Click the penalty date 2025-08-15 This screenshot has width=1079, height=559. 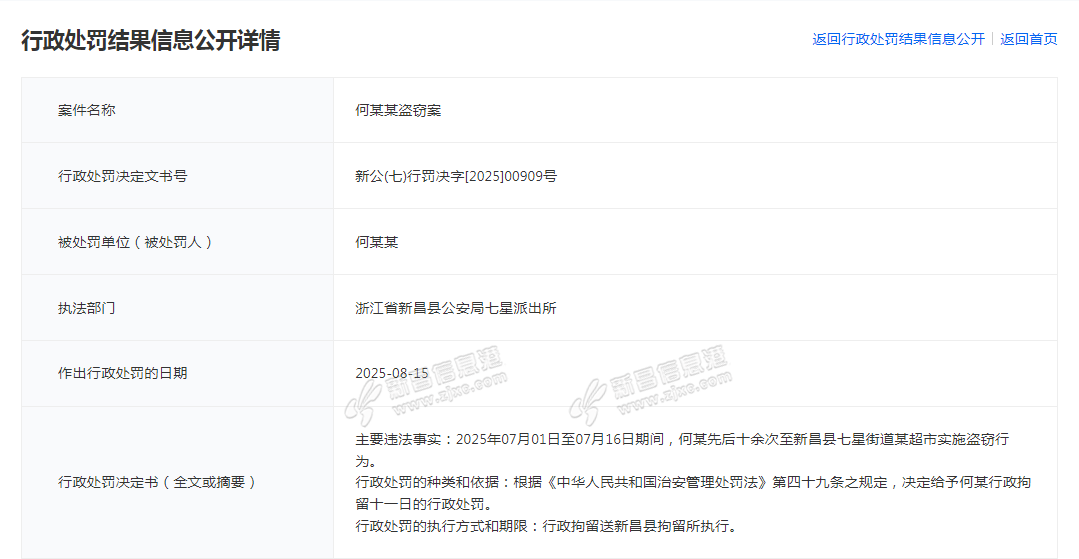392,373
